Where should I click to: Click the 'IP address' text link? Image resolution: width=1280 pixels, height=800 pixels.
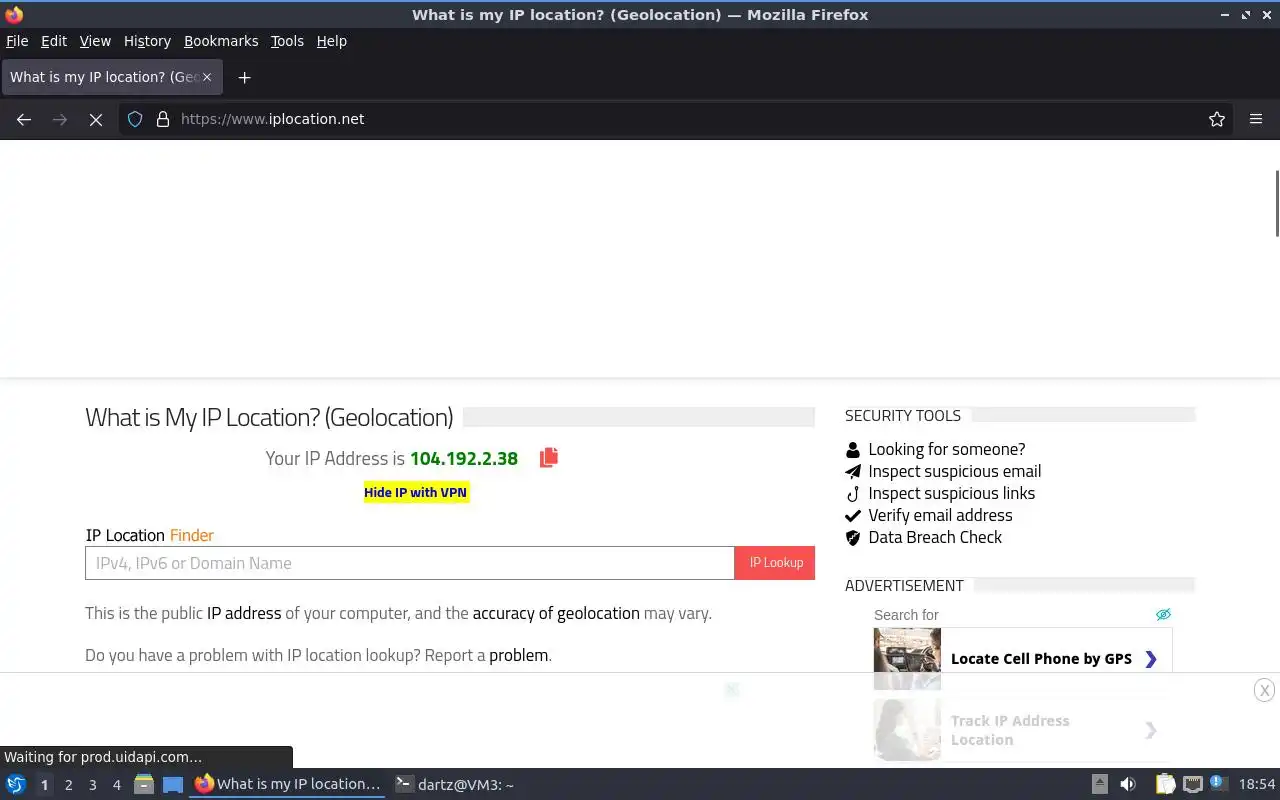[x=244, y=613]
